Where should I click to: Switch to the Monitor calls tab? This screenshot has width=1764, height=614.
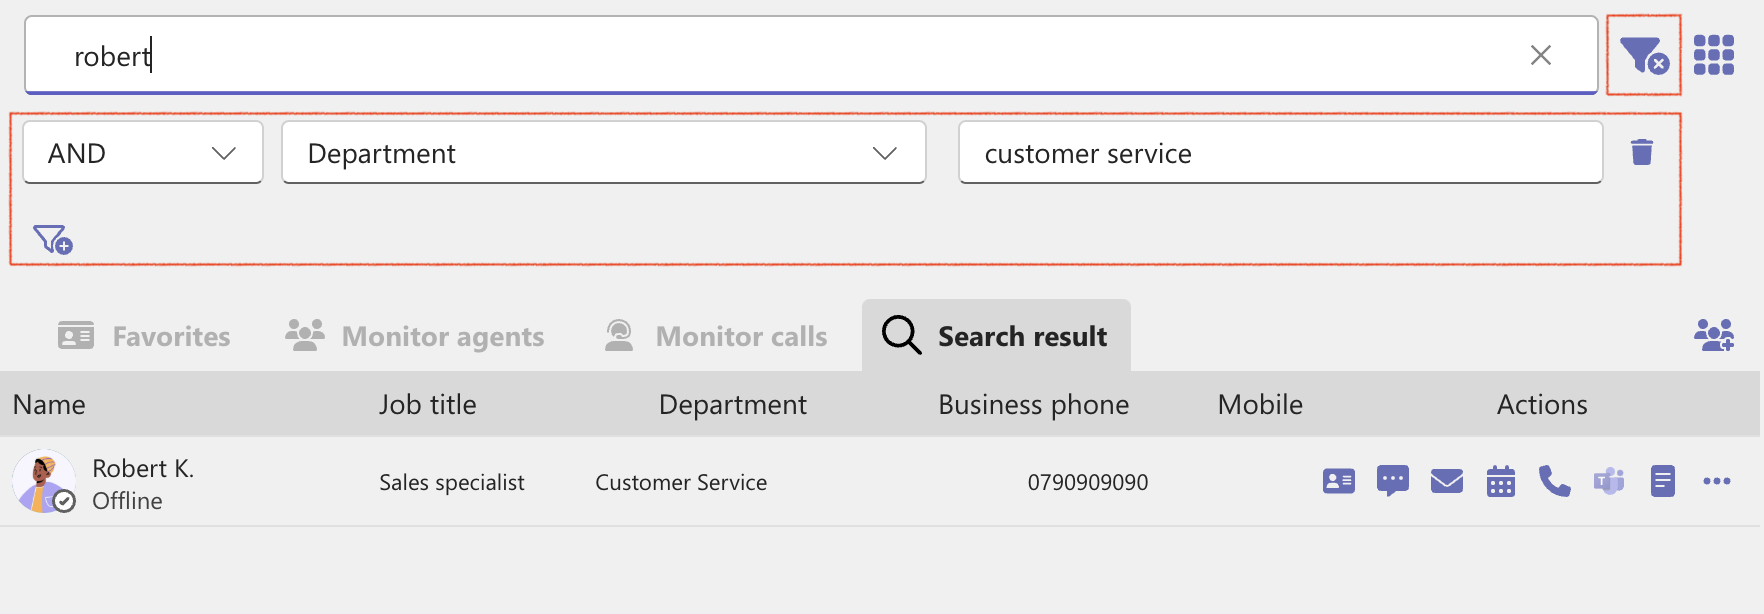pyautogui.click(x=716, y=336)
